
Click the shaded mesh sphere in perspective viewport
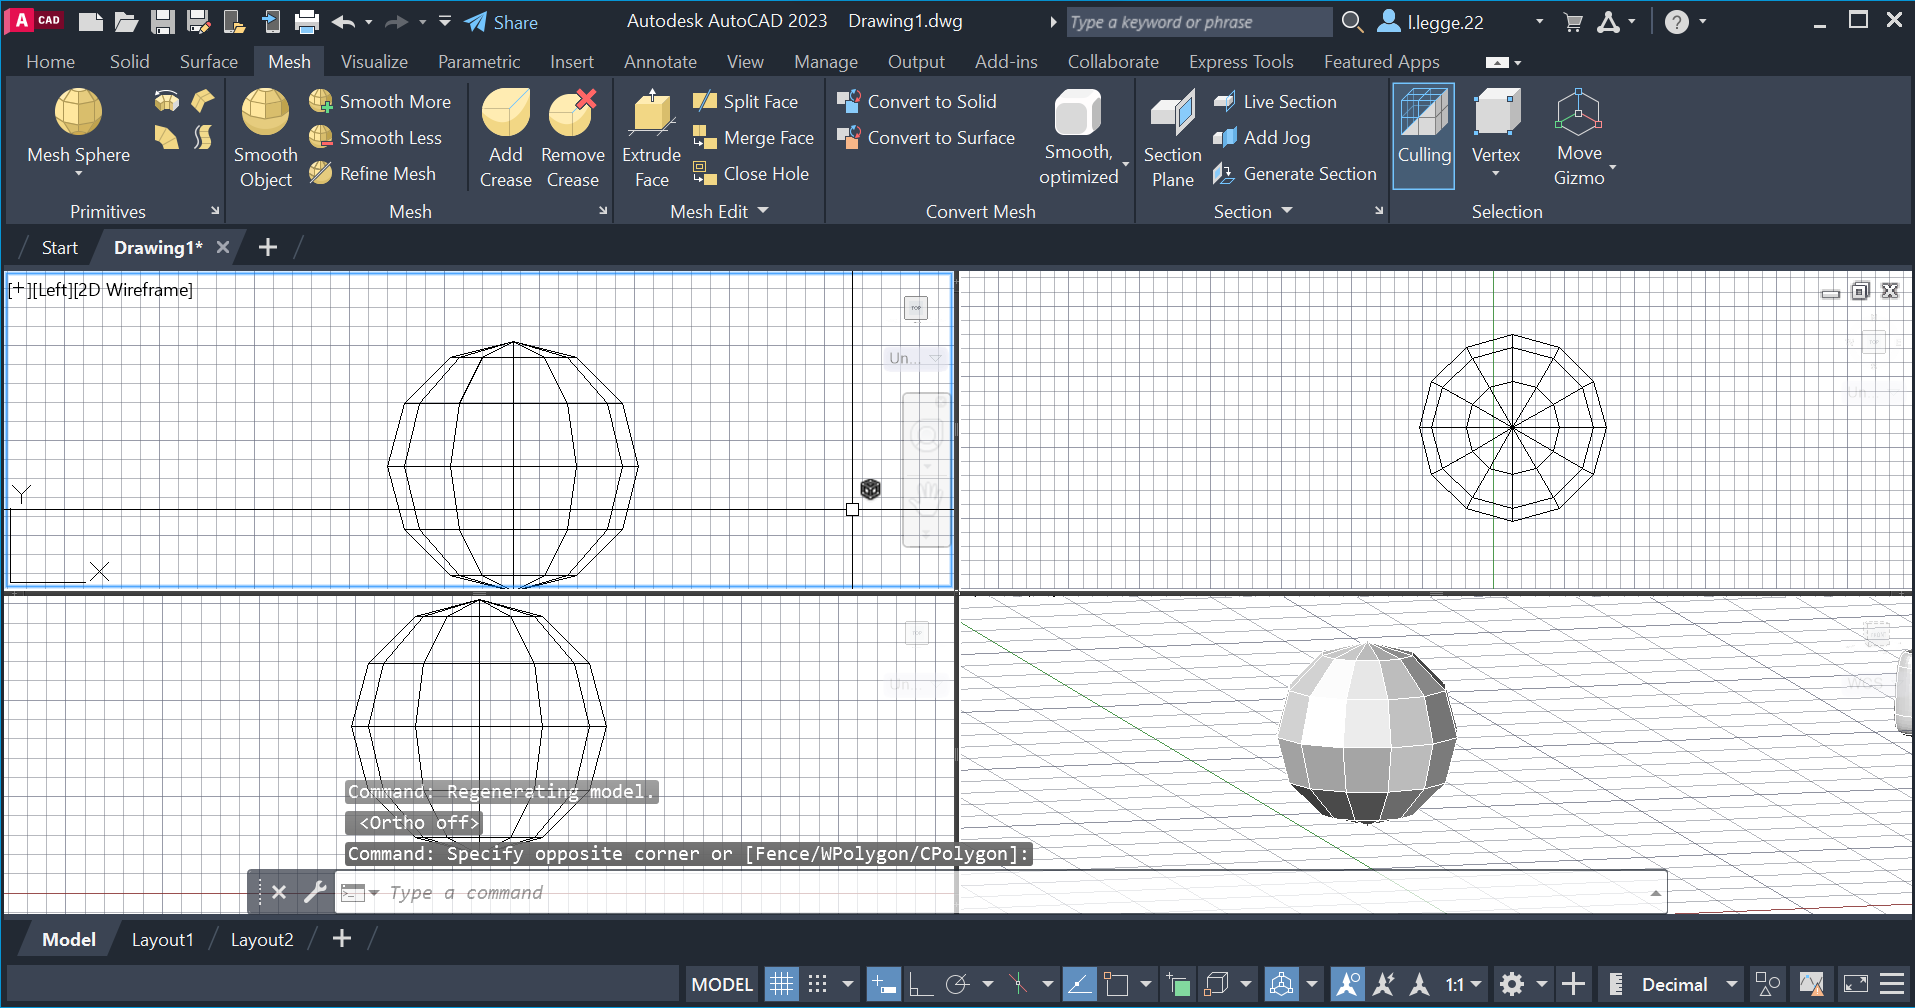click(x=1367, y=732)
